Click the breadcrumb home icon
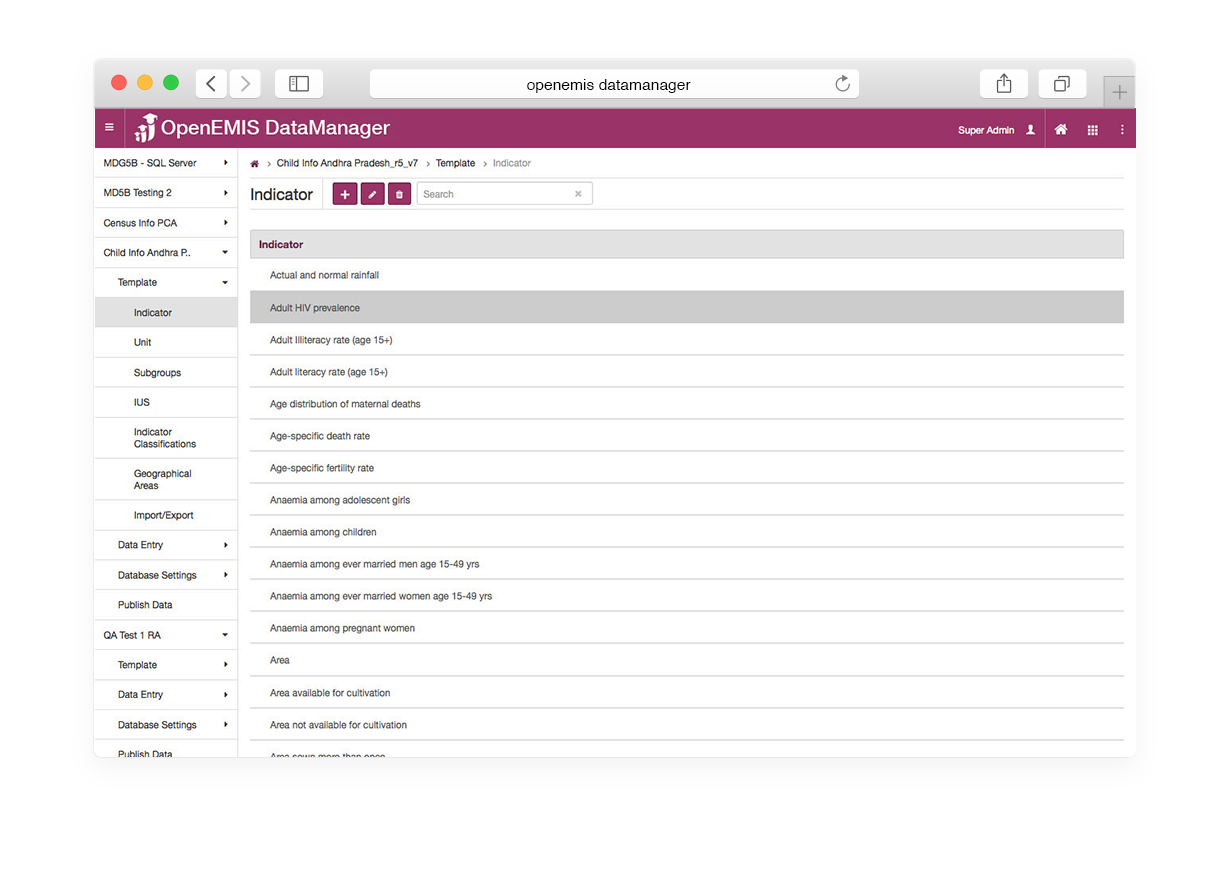The image size is (1230, 896). [255, 163]
